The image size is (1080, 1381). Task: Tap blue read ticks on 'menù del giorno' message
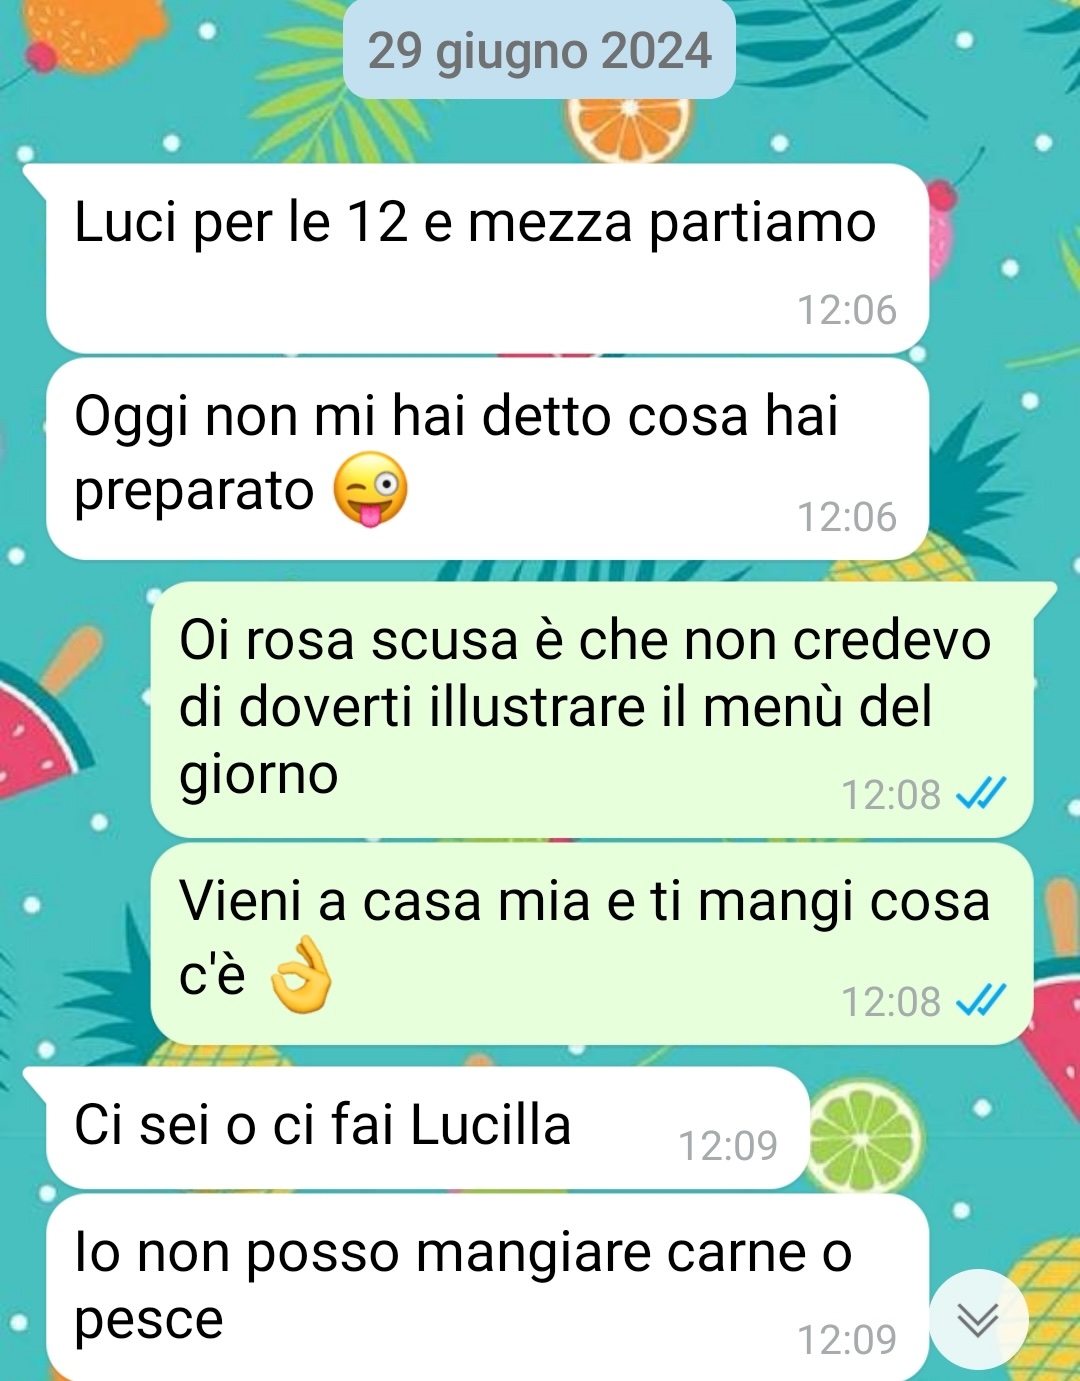980,795
